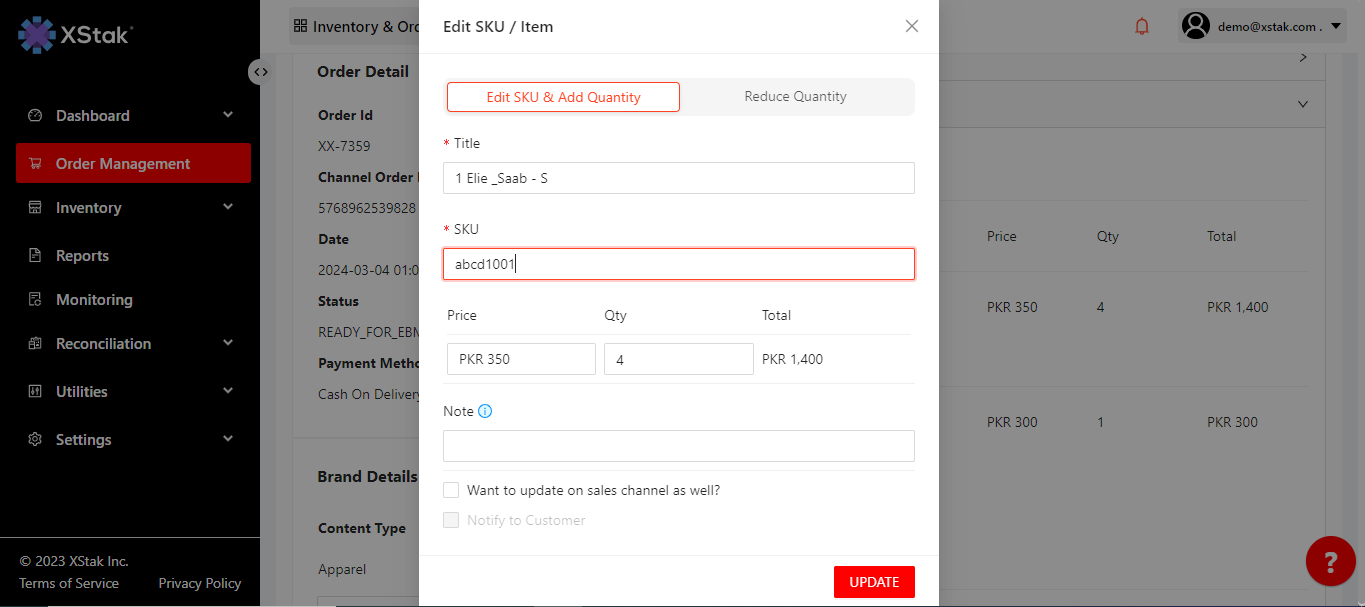The height and width of the screenshot is (607, 1365).
Task: Select the Edit SKU & Add Quantity tab
Action: pyautogui.click(x=563, y=97)
